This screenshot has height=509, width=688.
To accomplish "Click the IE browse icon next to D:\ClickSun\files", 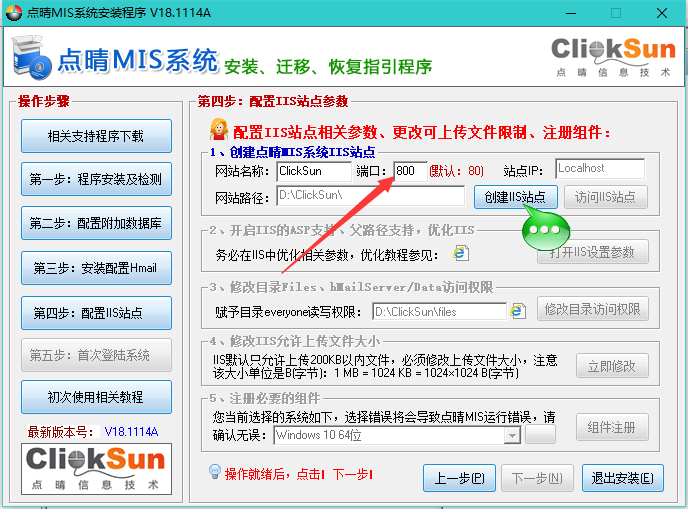I will (518, 311).
